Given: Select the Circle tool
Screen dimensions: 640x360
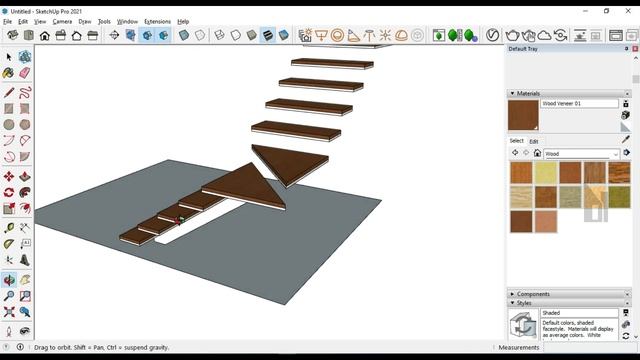Looking at the screenshot, I should (9, 124).
